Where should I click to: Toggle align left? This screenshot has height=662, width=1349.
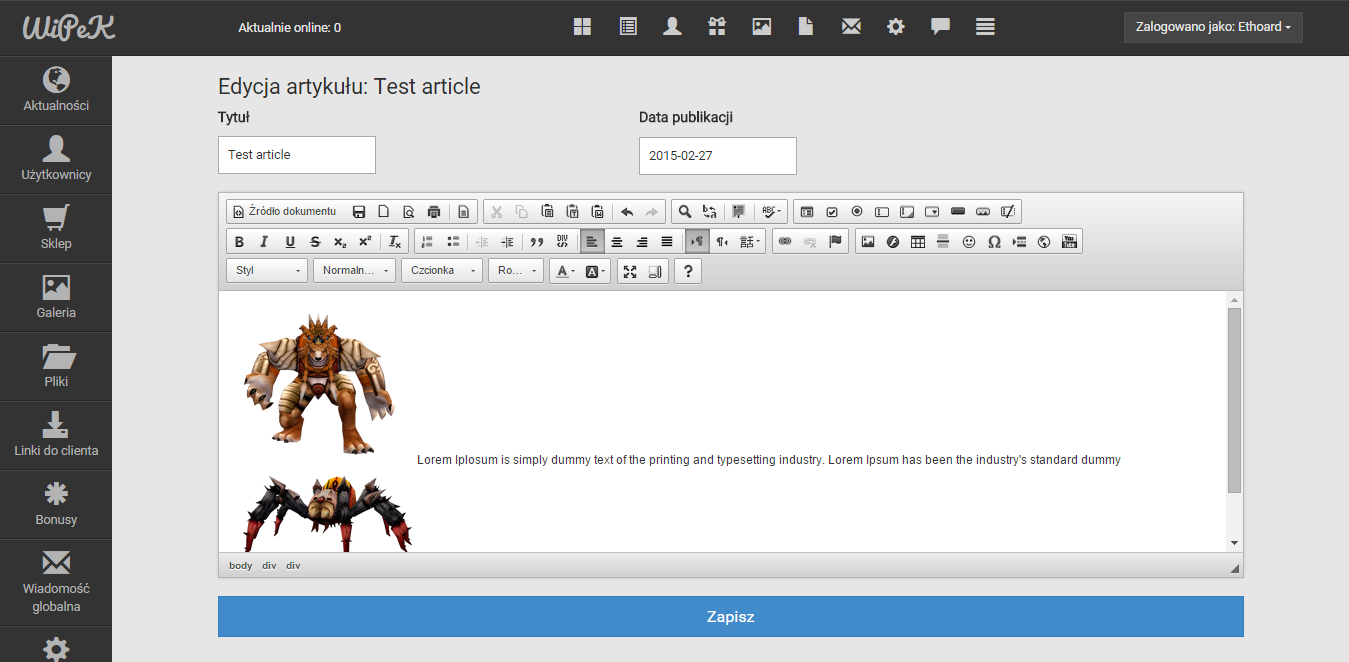coord(592,242)
